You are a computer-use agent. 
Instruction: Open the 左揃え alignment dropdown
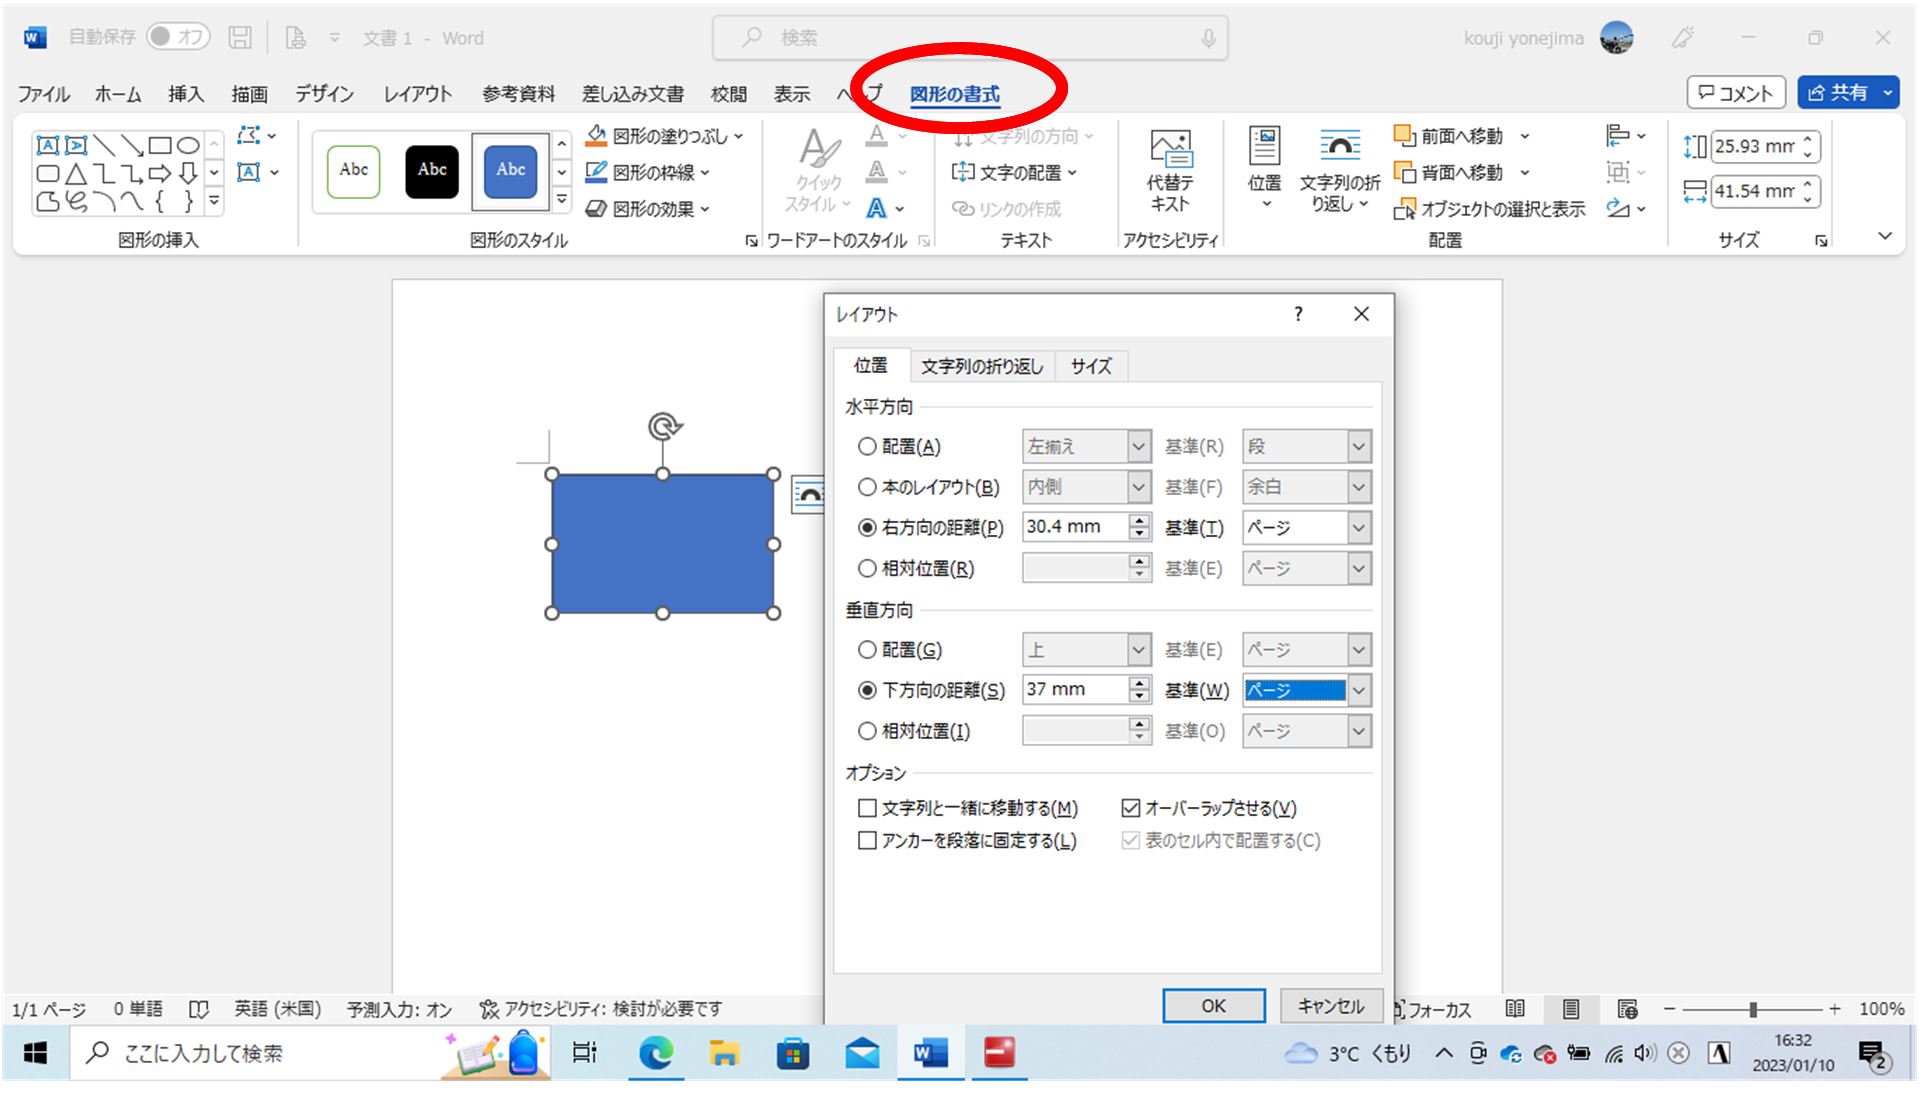point(1087,446)
